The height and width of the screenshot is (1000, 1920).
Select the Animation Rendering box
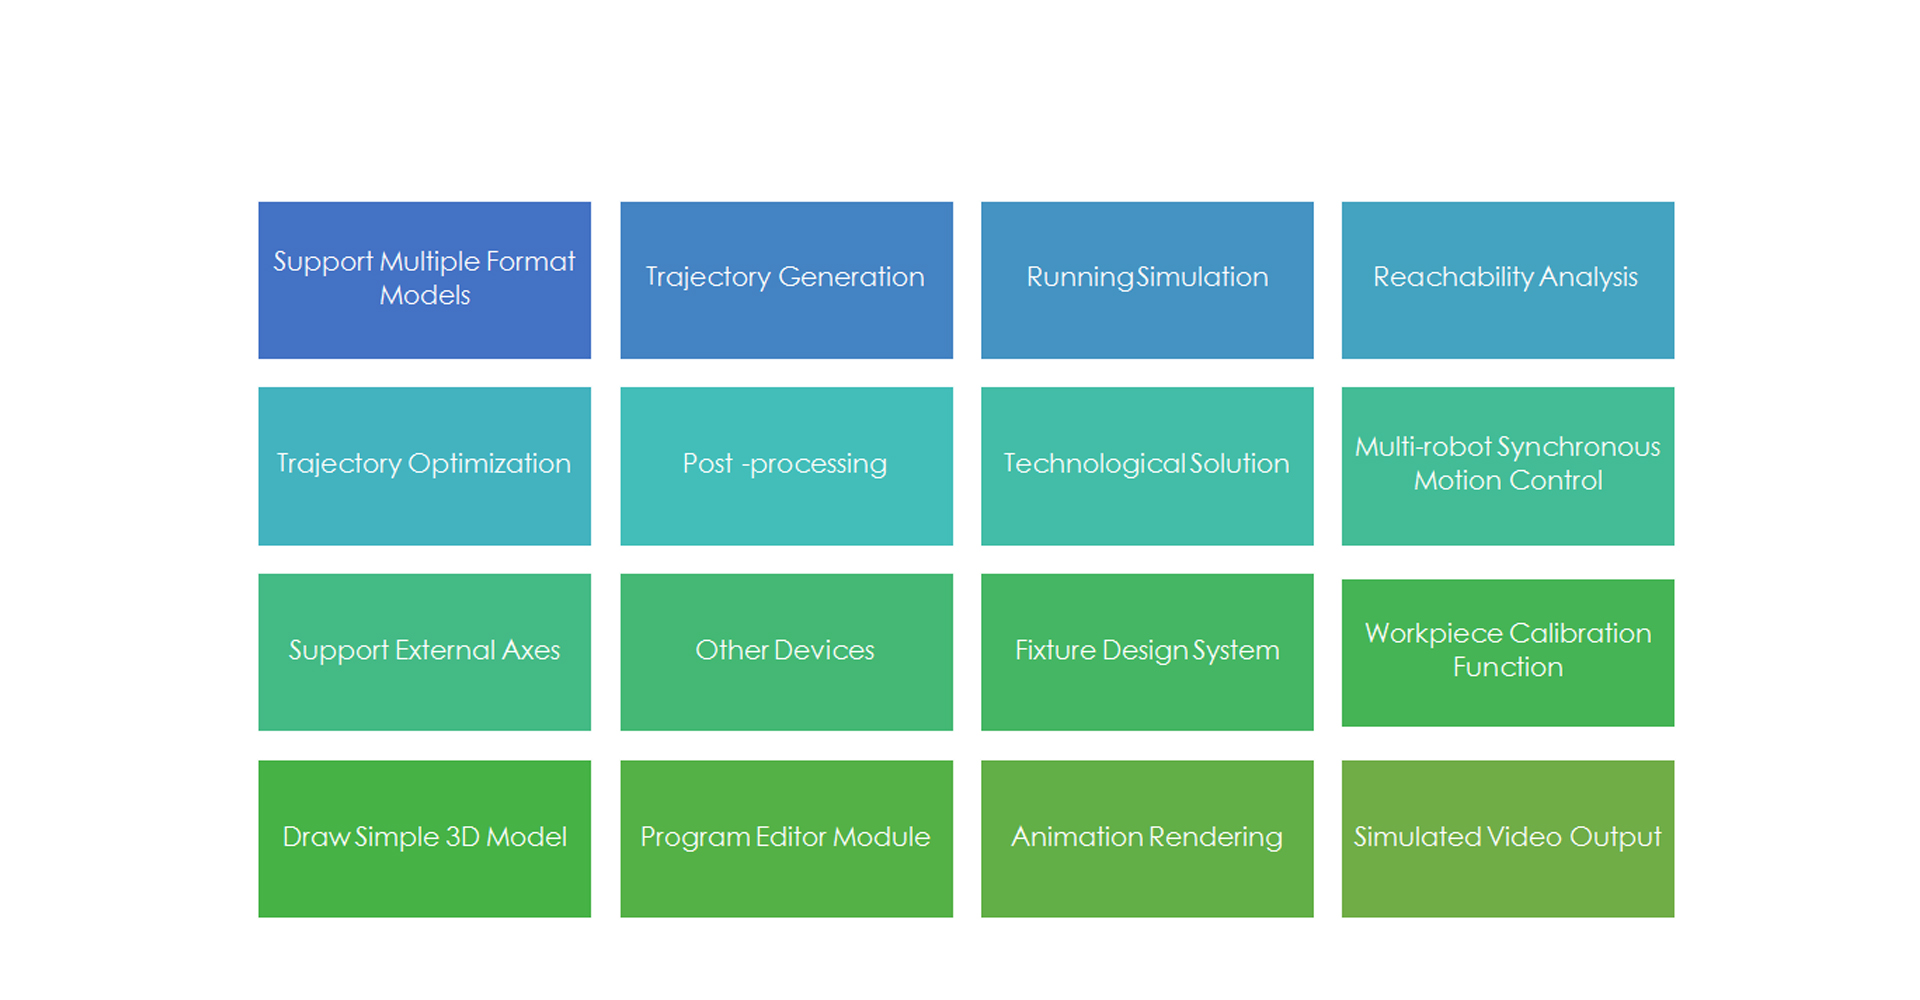(x=1147, y=839)
